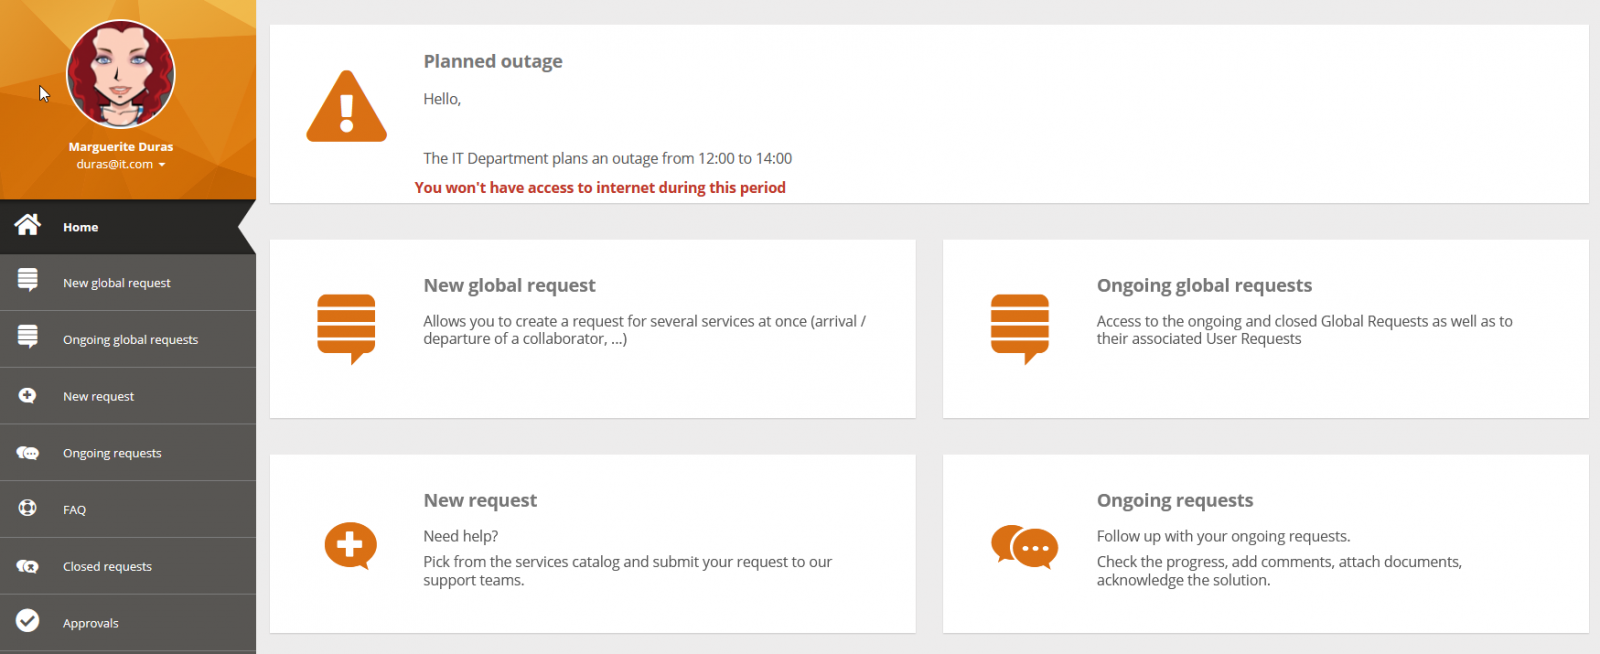Click the Ongoing requests tile heading
Screen dimensions: 1600x654
point(1174,500)
